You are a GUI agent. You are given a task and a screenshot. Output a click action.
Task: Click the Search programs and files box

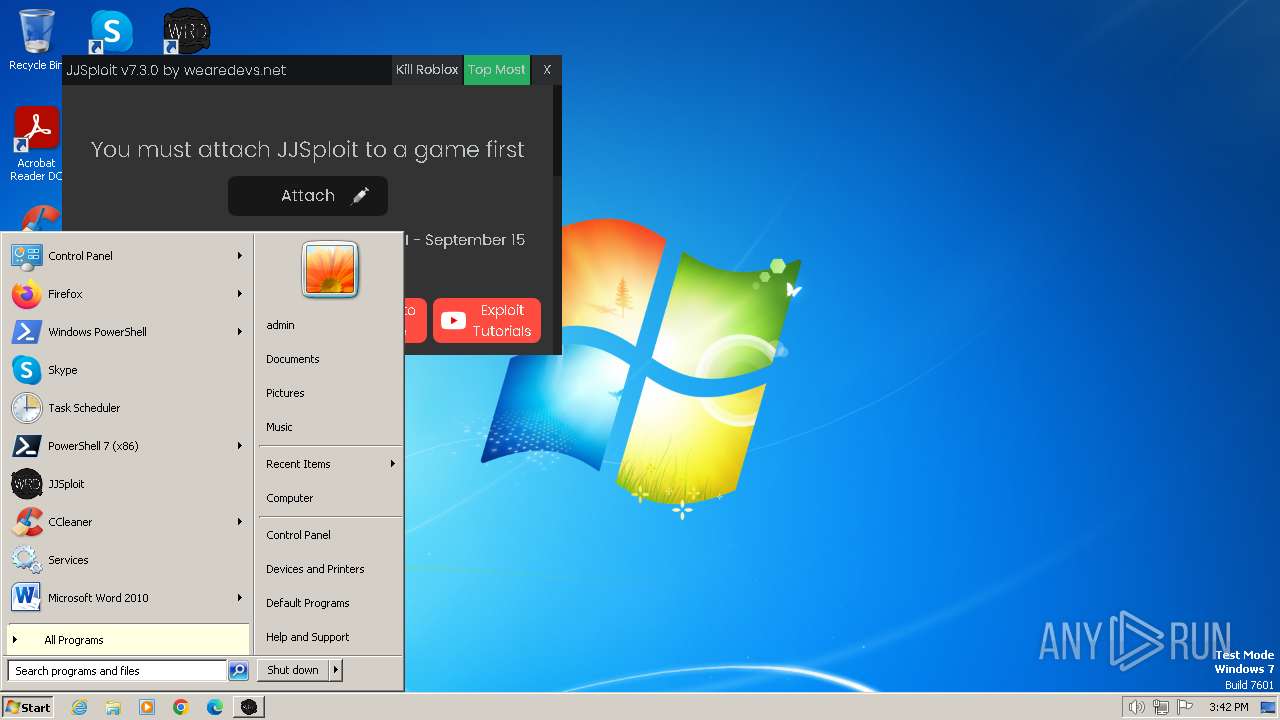point(117,671)
